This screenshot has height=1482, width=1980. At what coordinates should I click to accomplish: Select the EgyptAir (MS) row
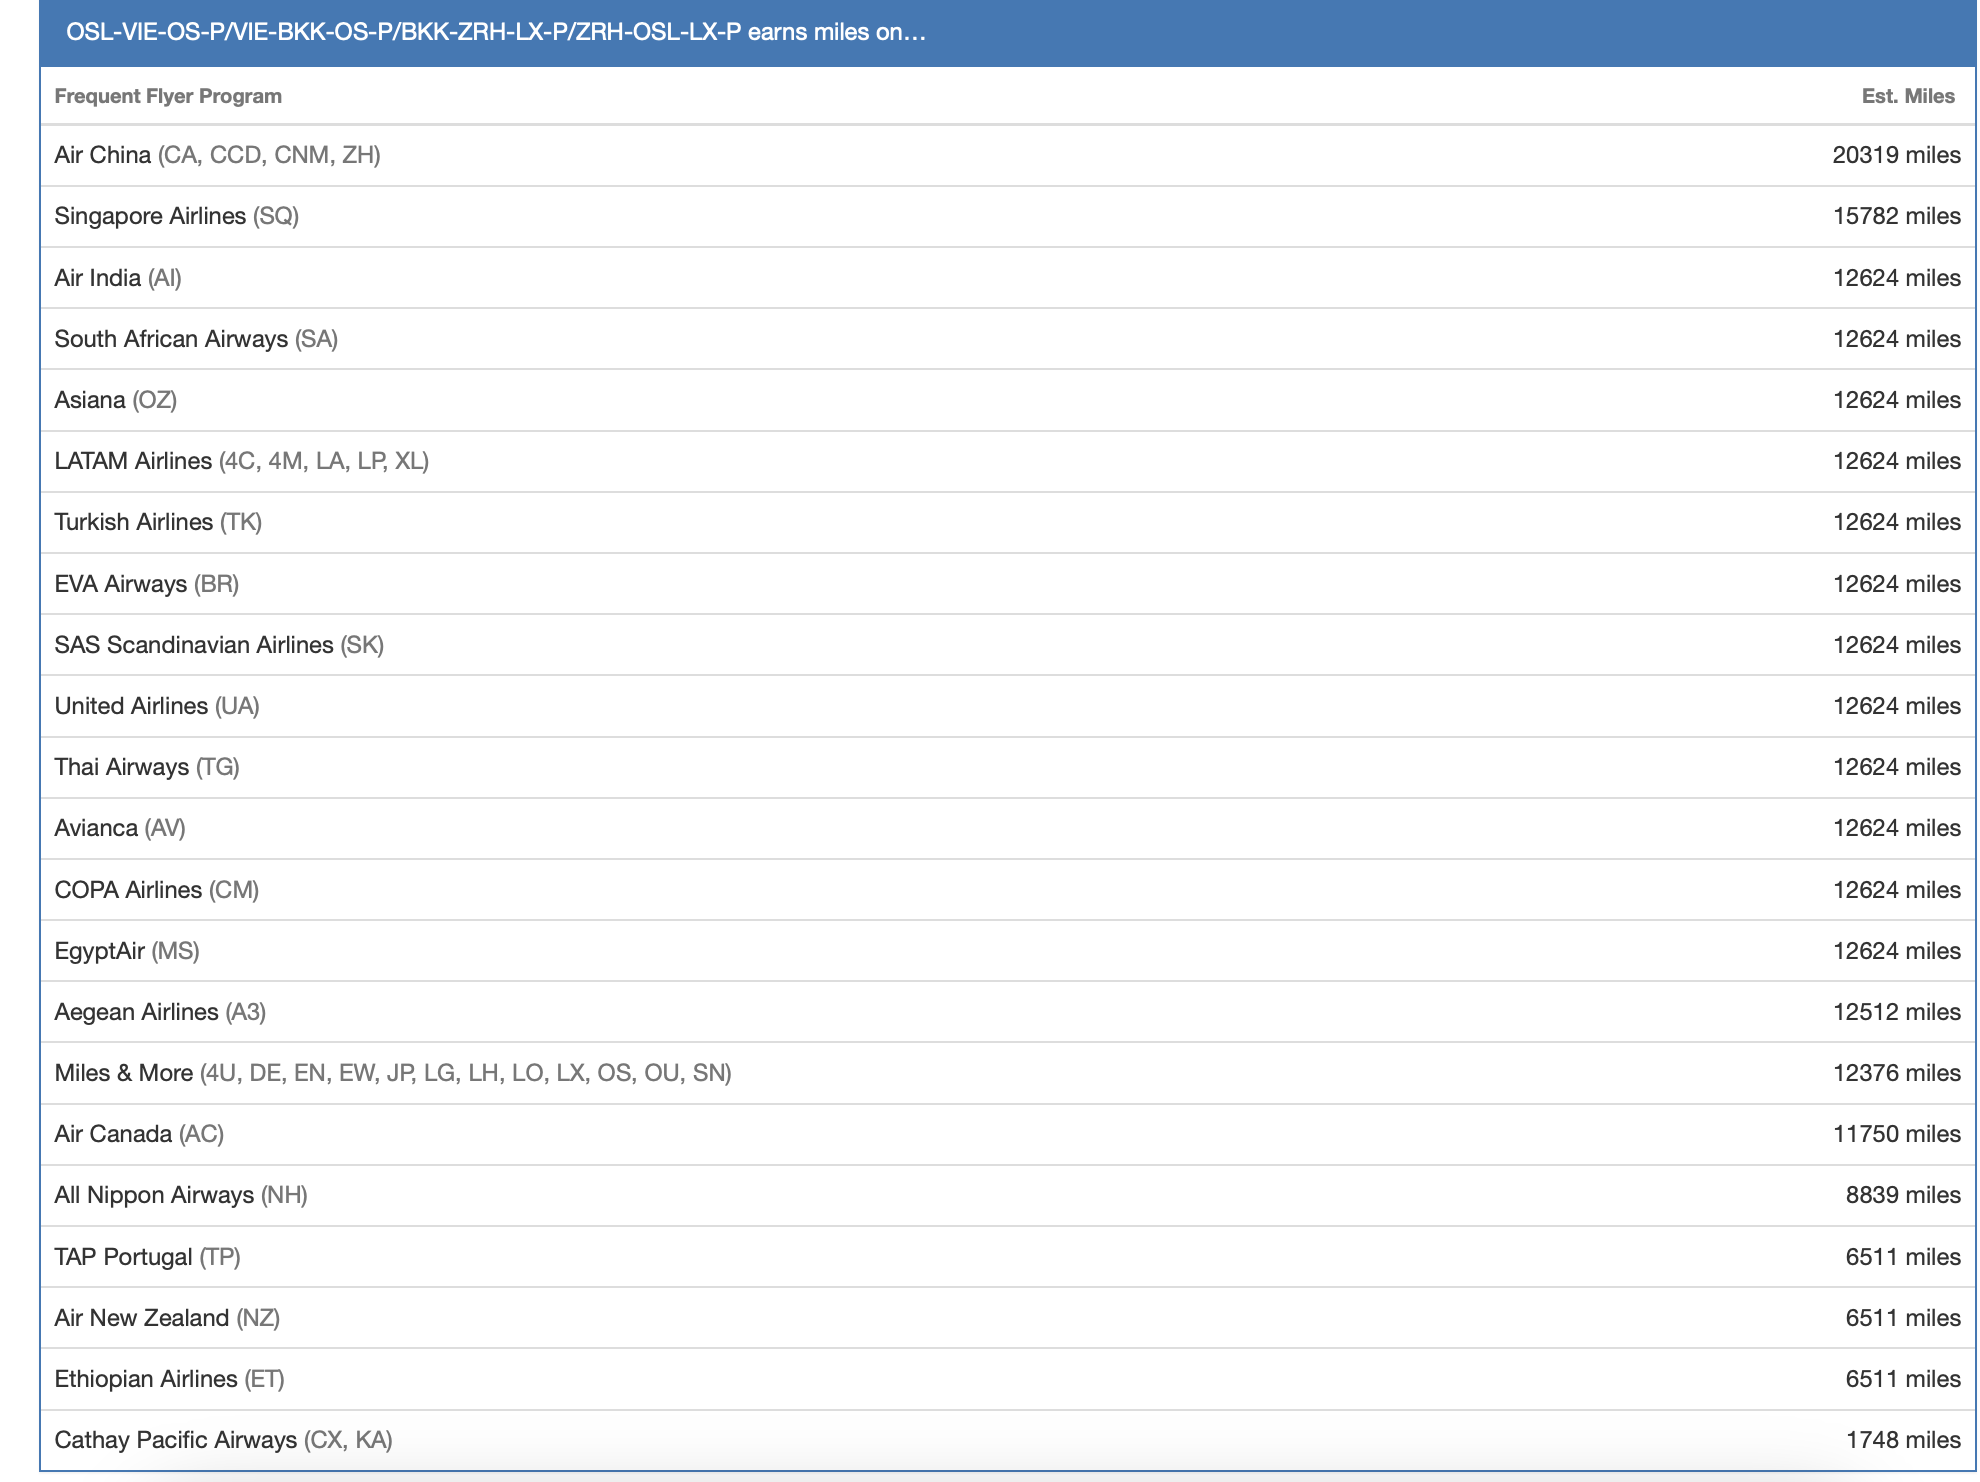tap(1008, 951)
